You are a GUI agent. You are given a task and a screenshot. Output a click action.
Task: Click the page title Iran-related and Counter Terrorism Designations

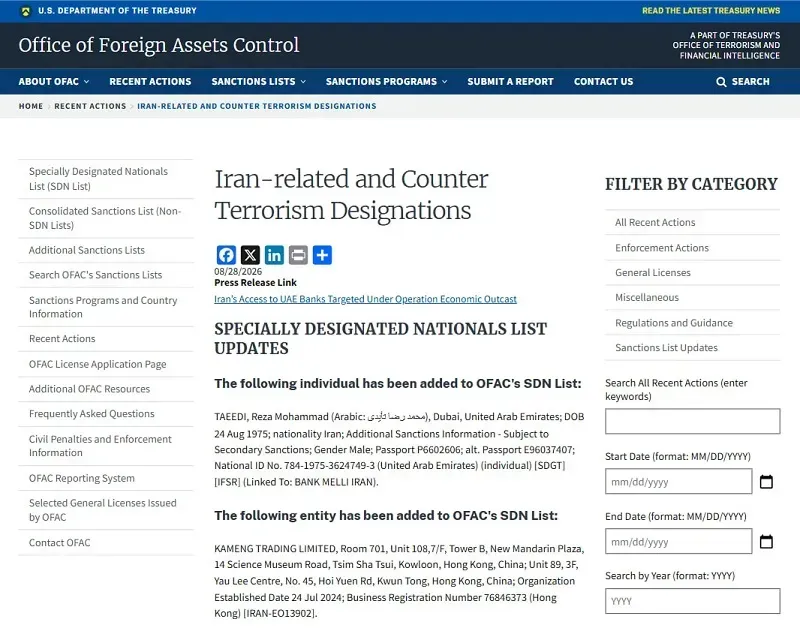tap(351, 195)
